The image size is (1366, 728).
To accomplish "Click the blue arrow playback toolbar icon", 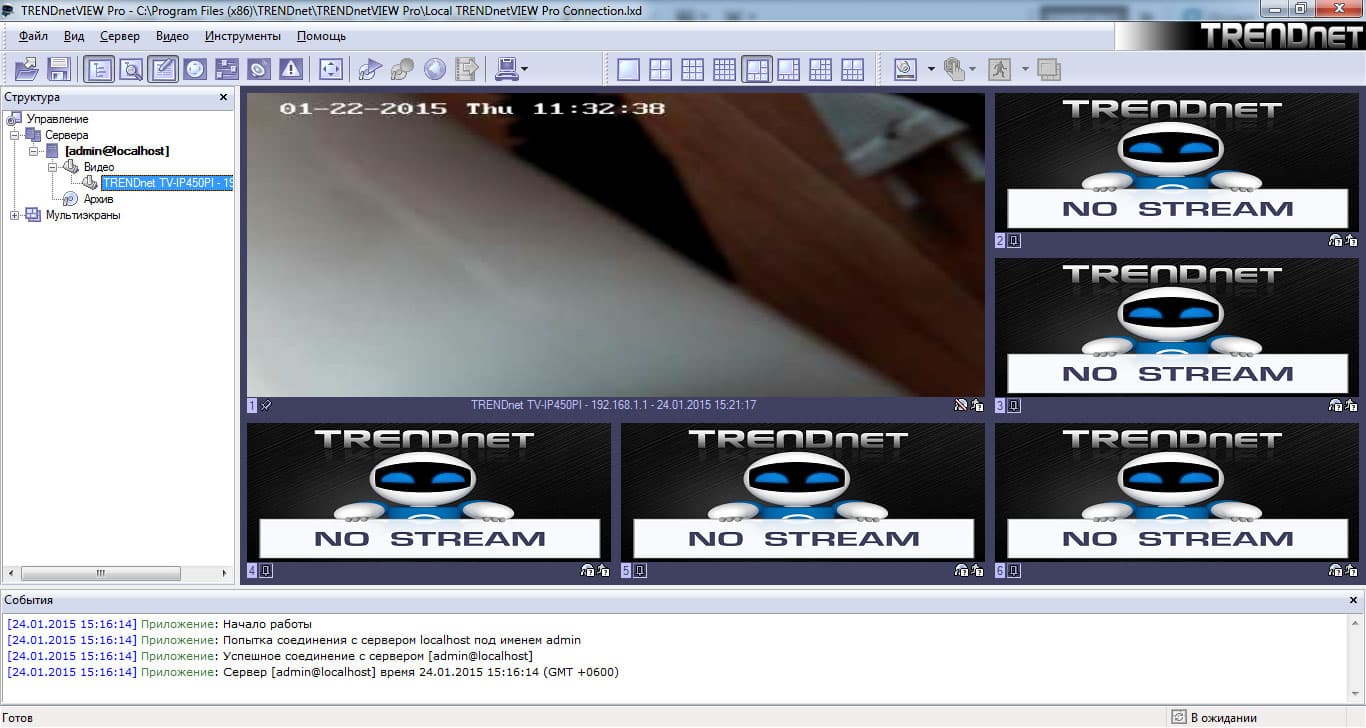I will click(371, 69).
